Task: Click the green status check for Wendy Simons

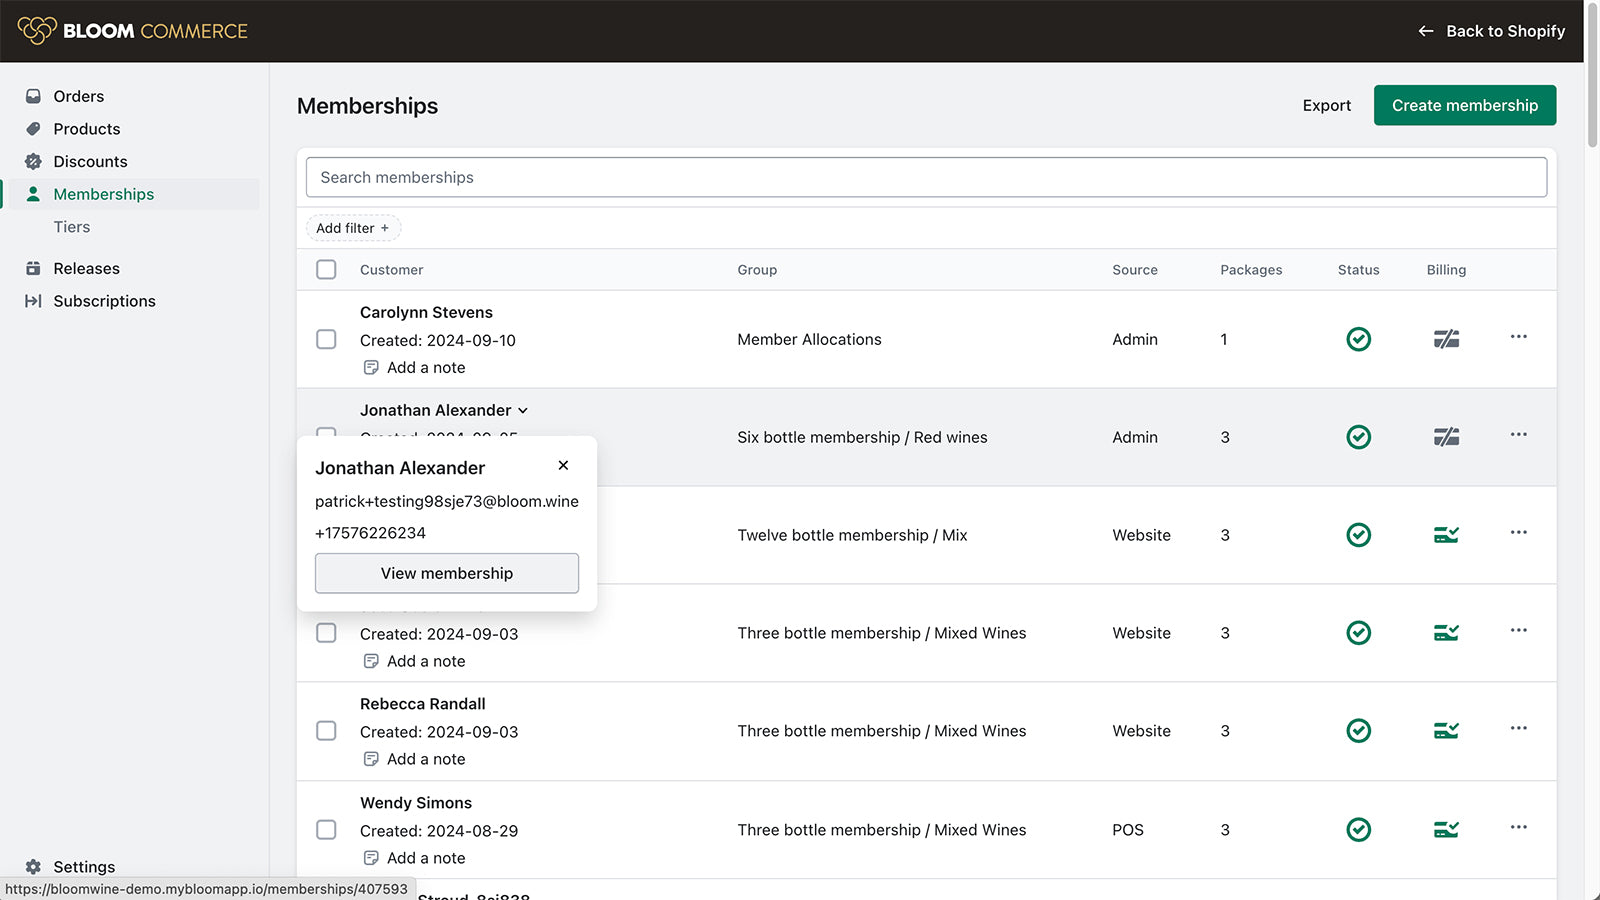Action: (x=1358, y=829)
